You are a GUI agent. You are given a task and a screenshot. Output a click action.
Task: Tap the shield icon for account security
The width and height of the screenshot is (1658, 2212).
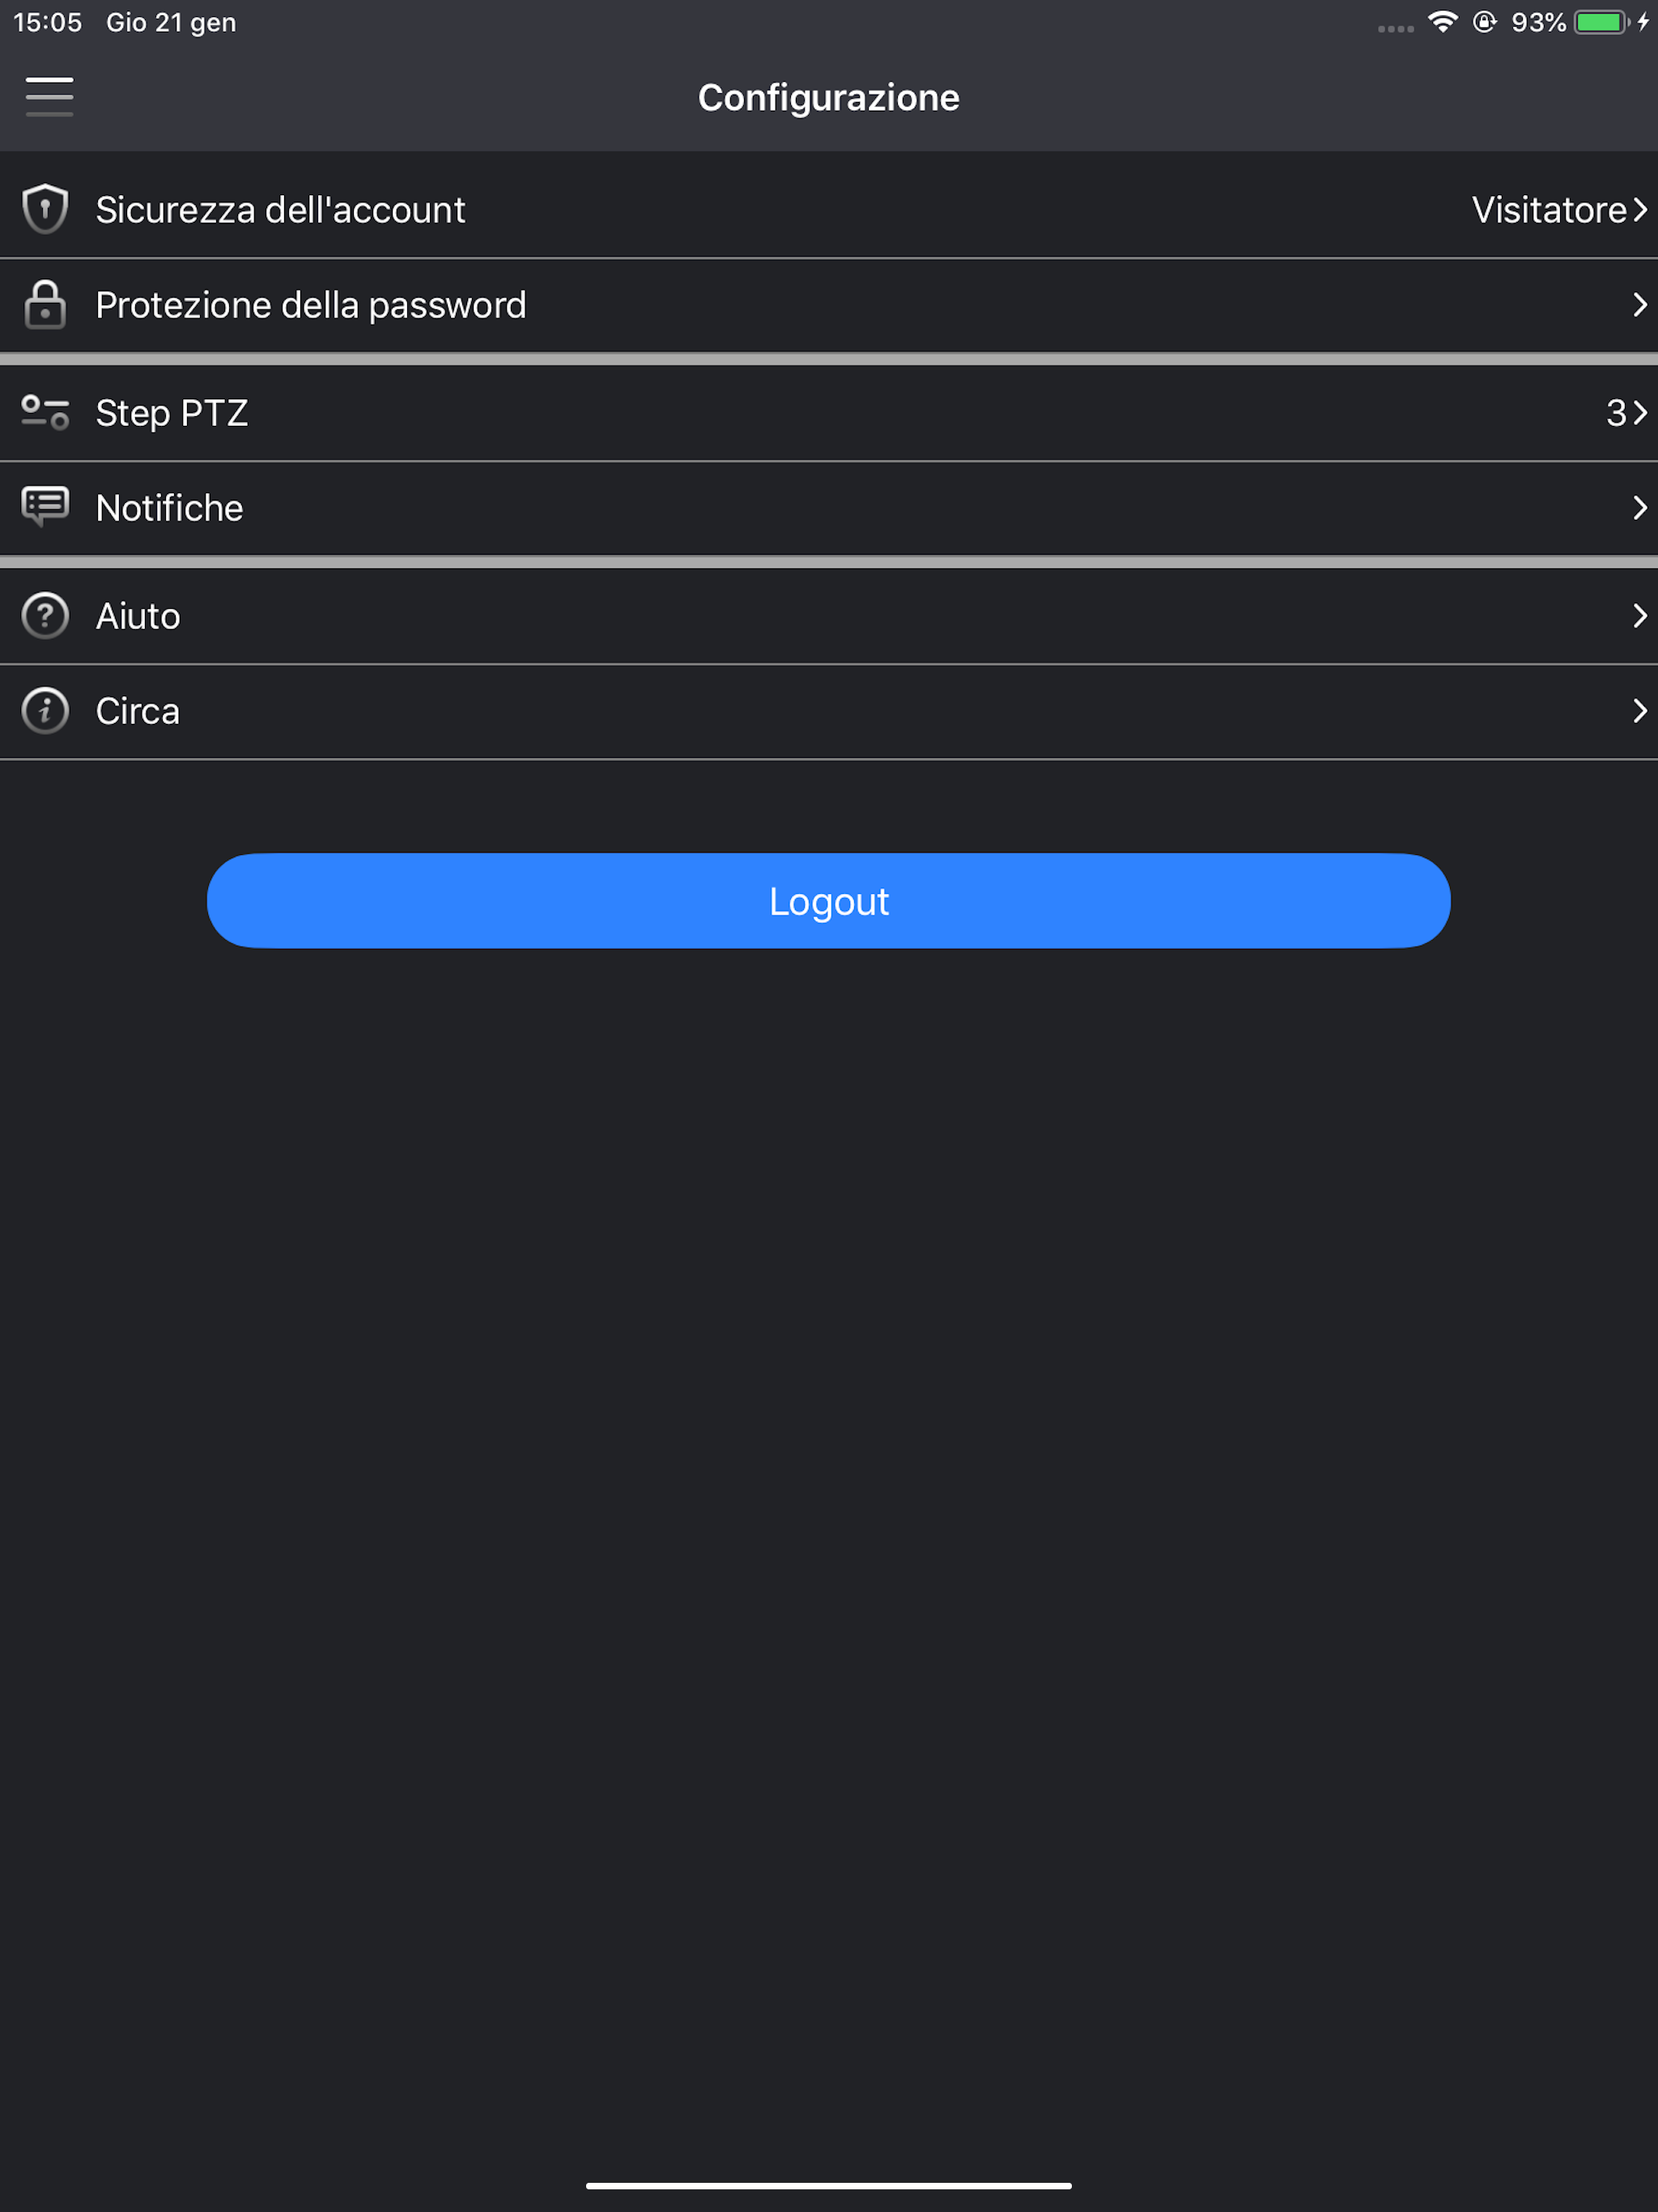pos(45,209)
